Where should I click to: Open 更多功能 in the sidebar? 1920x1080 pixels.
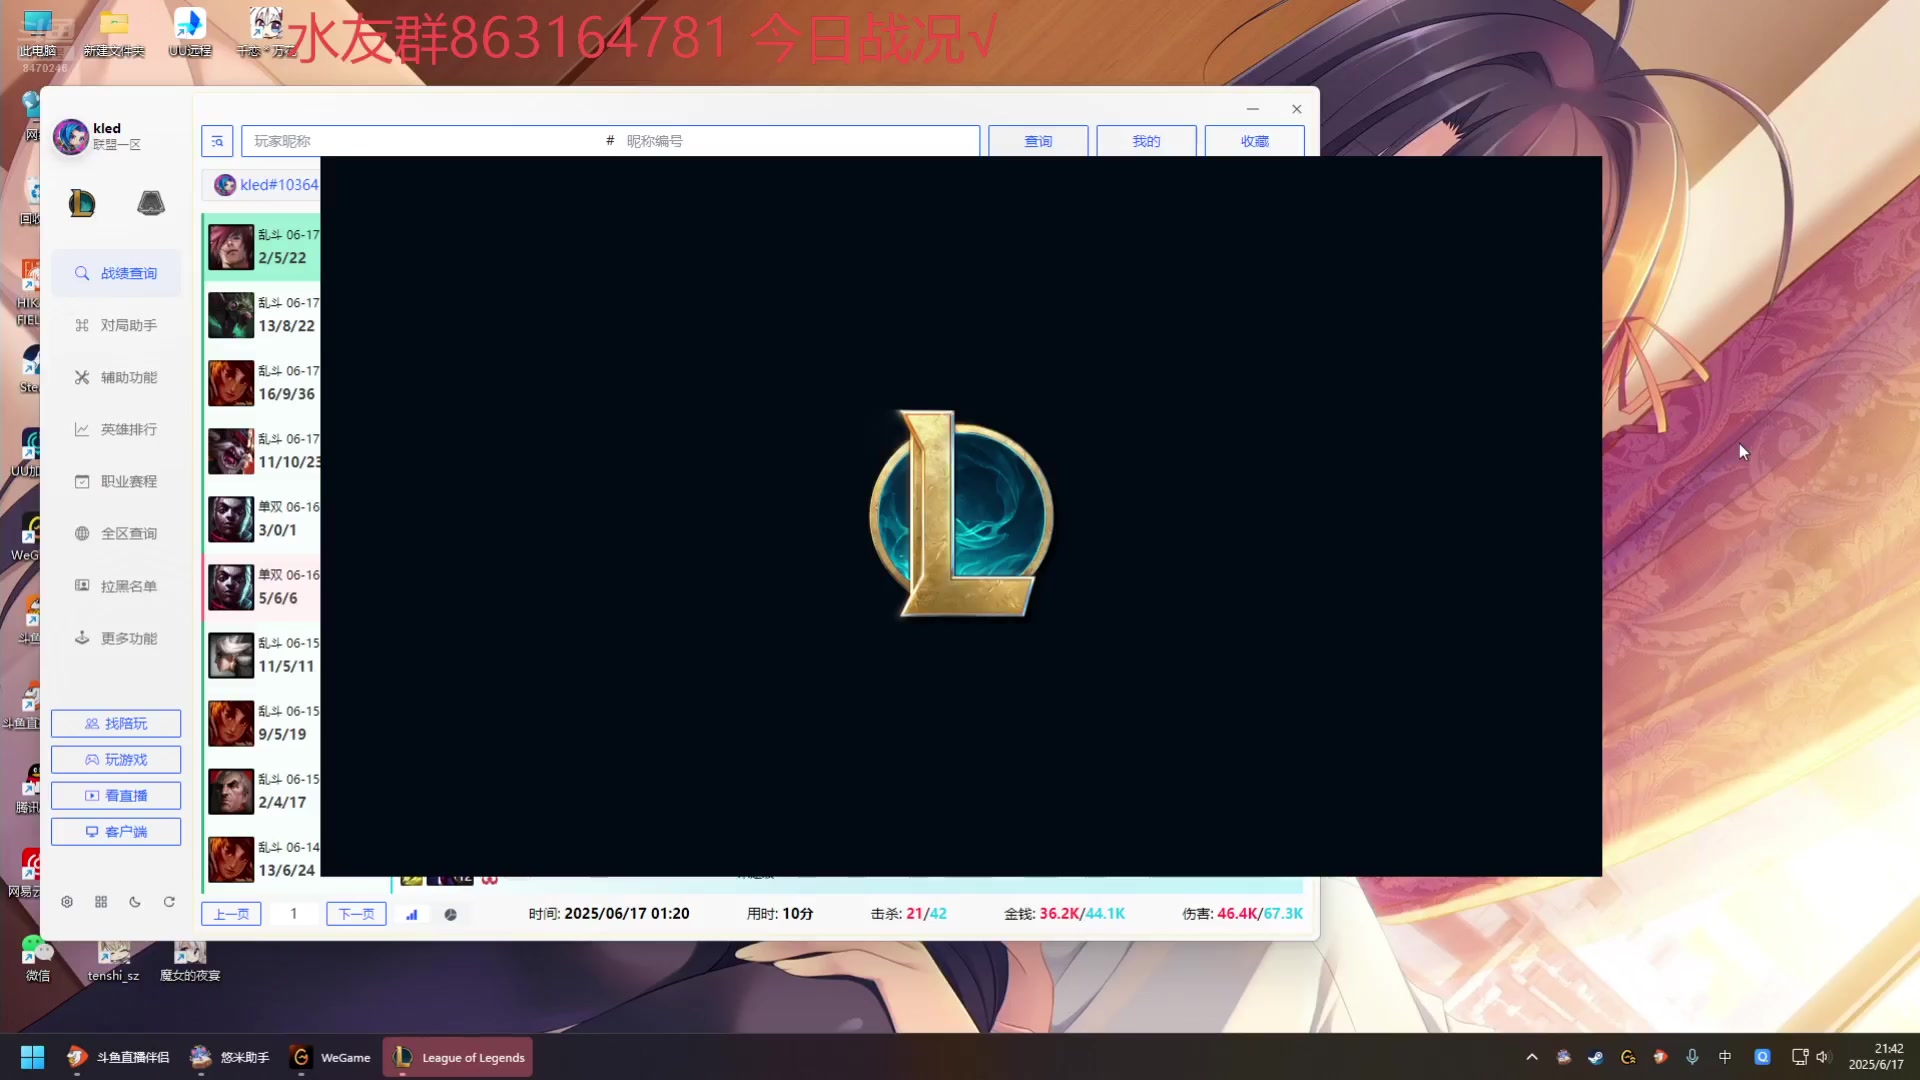point(116,638)
